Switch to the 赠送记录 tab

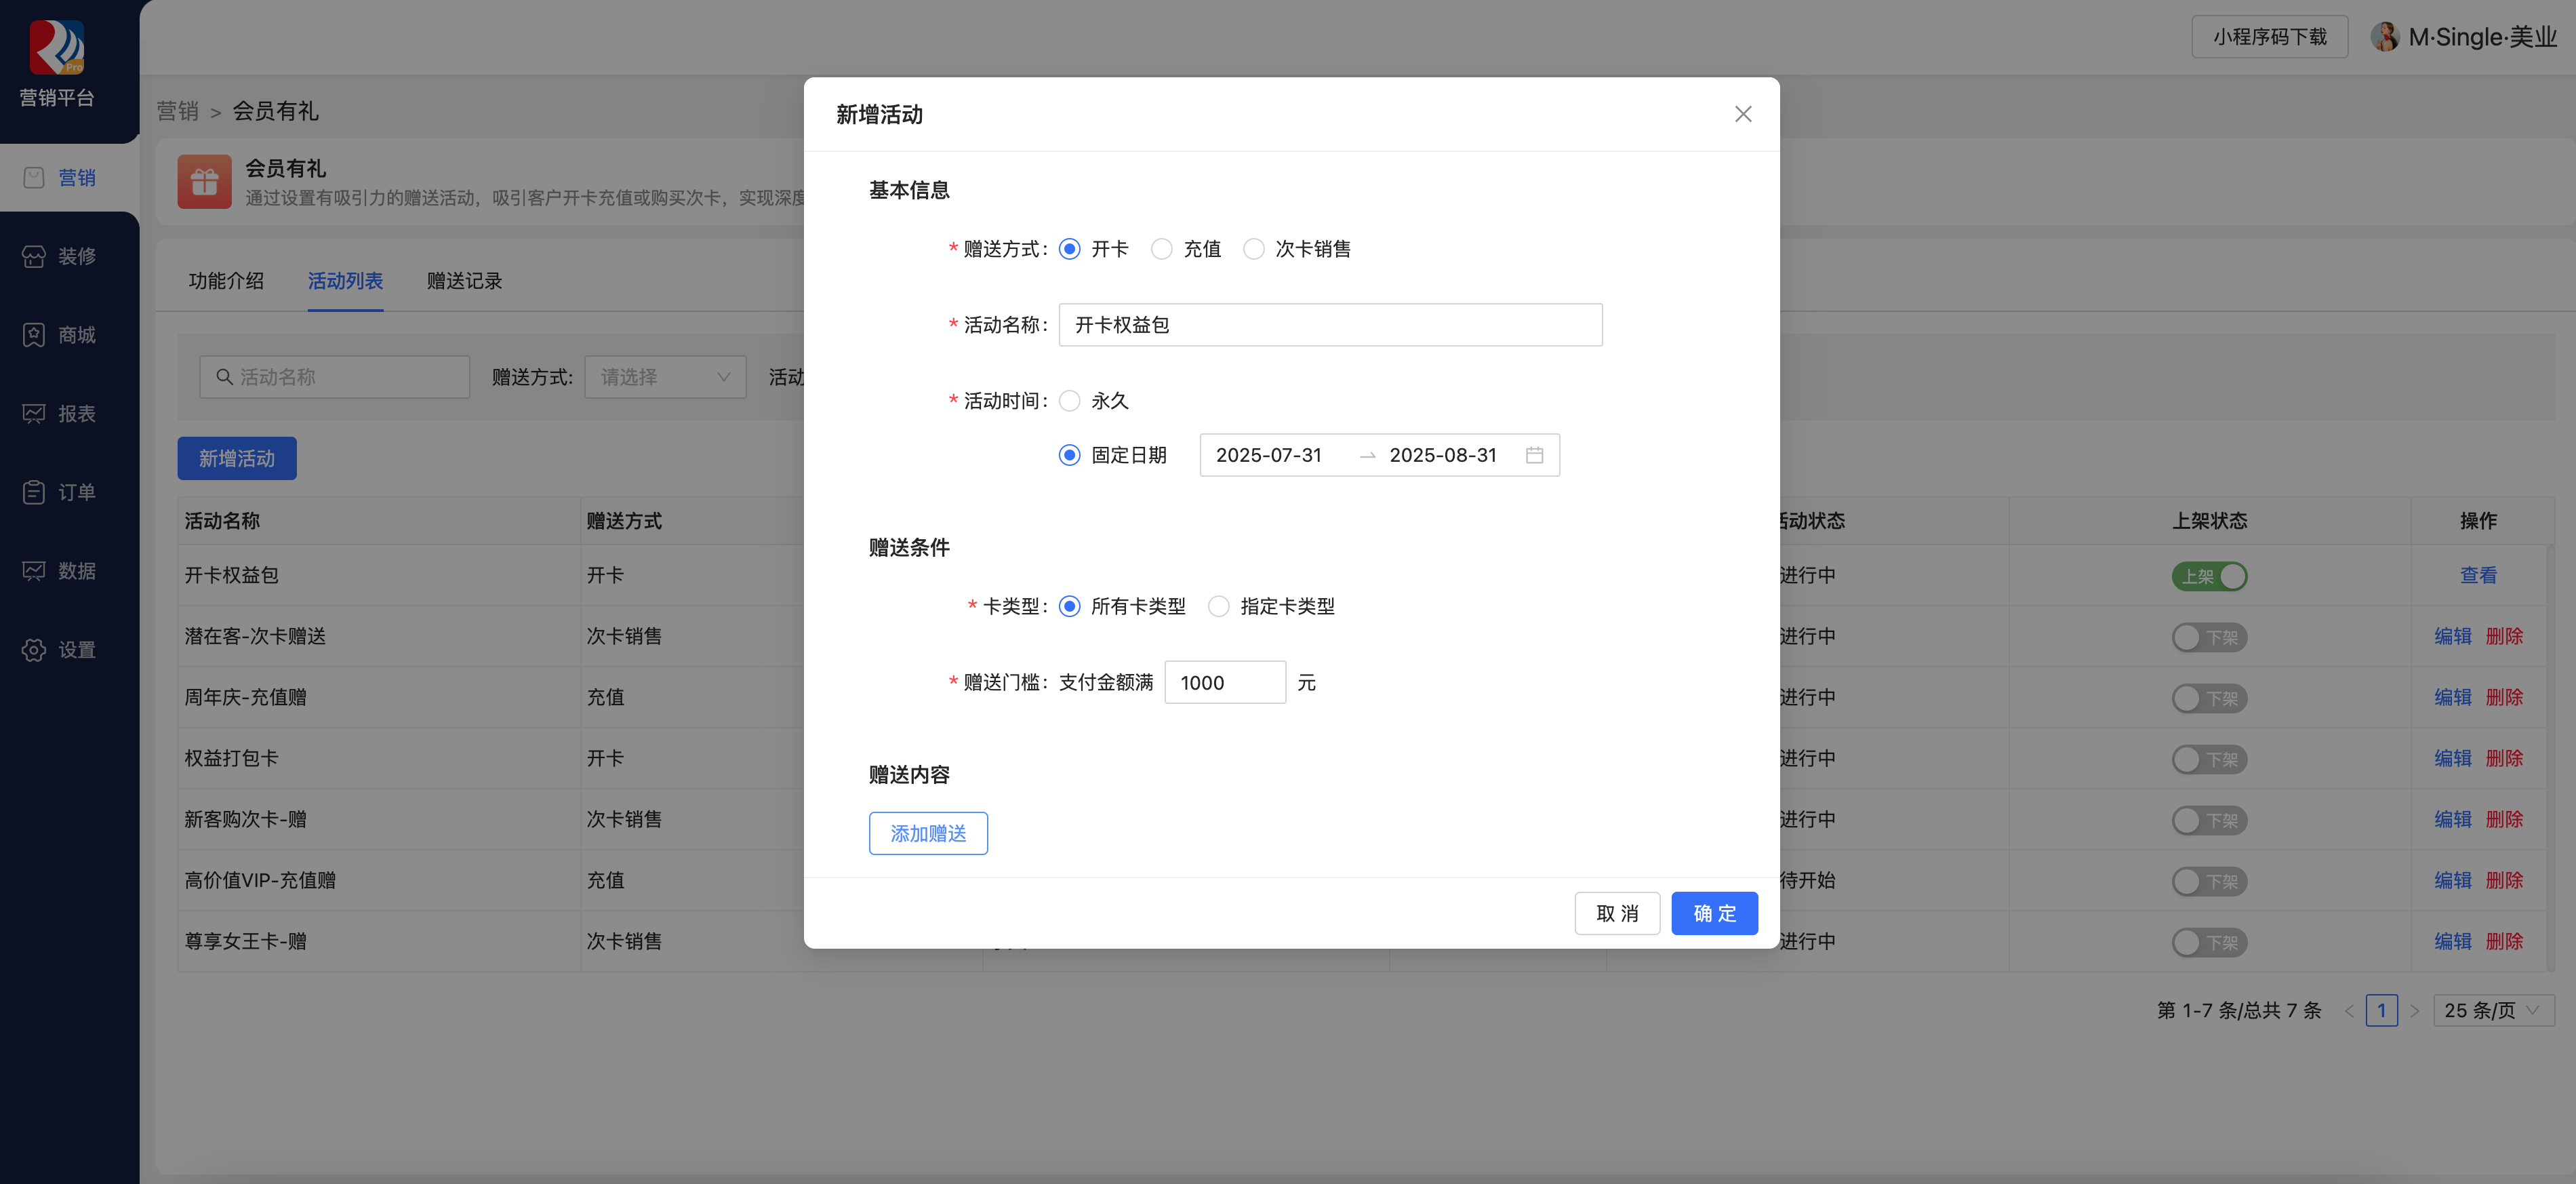(464, 282)
